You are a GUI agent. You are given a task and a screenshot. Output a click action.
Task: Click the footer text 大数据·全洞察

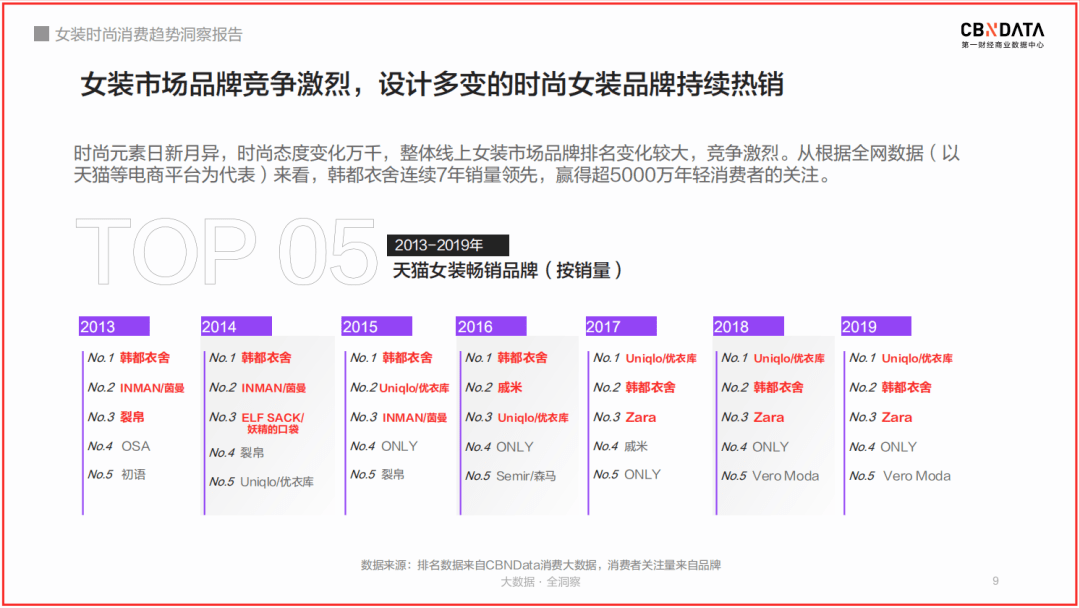pyautogui.click(x=541, y=583)
